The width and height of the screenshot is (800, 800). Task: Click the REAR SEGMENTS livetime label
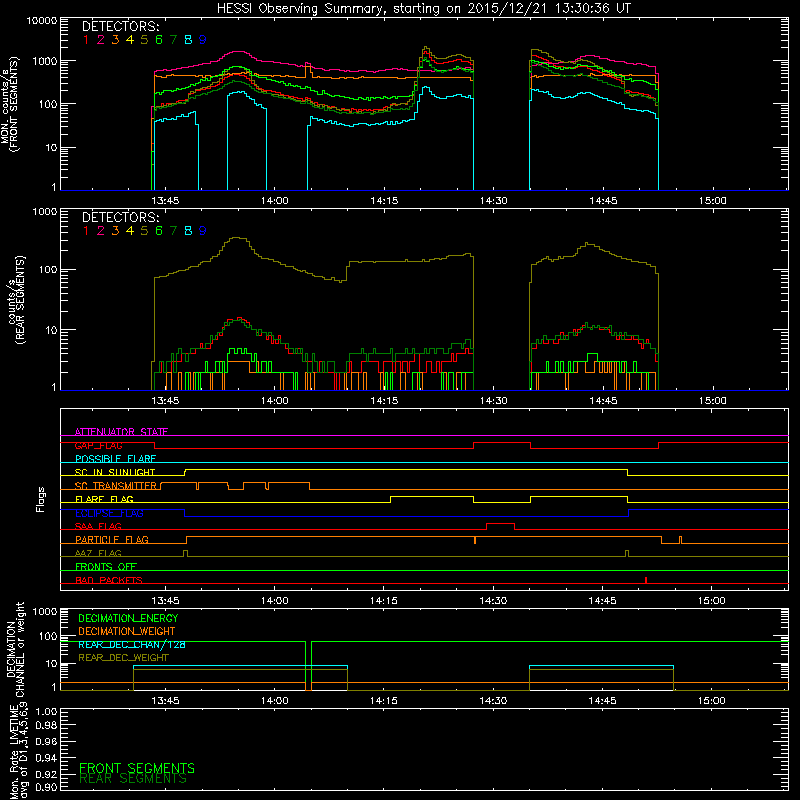pos(133,779)
